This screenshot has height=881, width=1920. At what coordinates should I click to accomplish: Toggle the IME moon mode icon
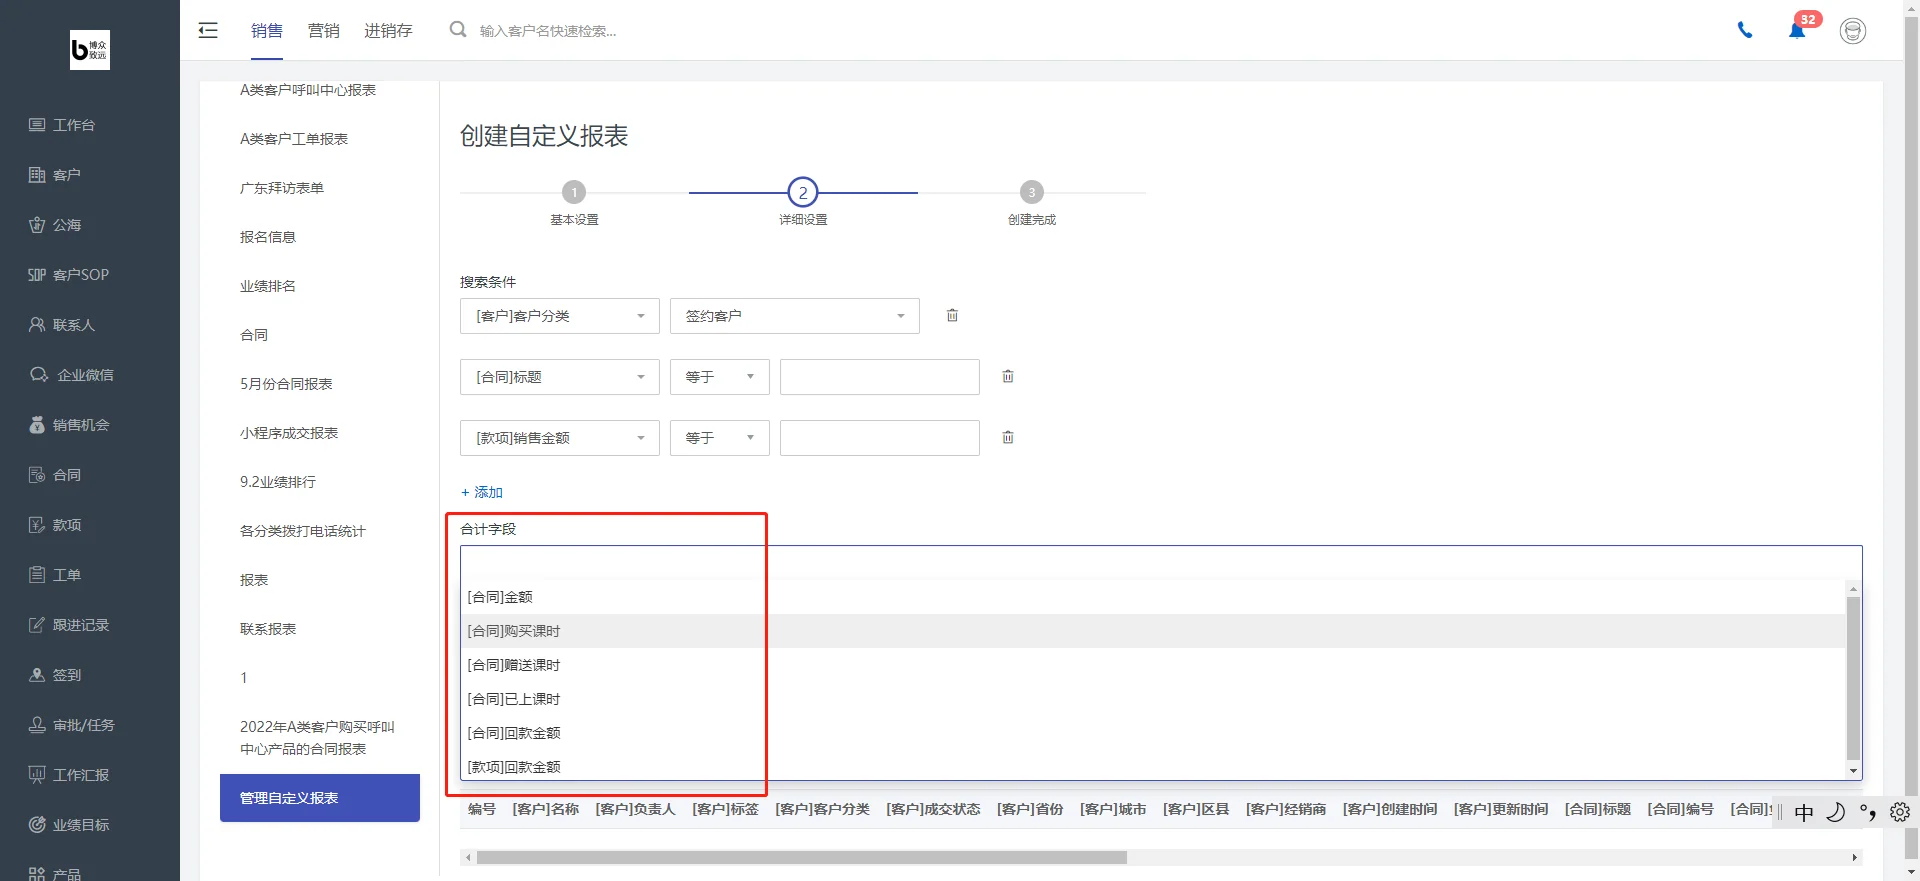coord(1835,812)
